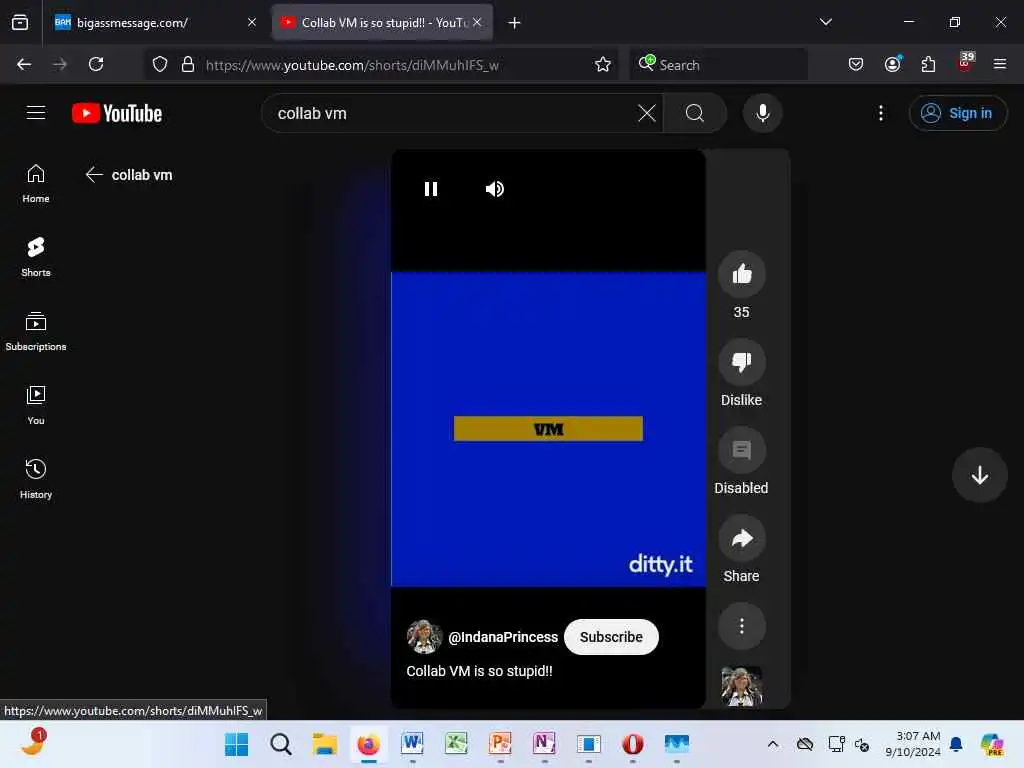Click the extension icon with 39 badge

click(965, 63)
